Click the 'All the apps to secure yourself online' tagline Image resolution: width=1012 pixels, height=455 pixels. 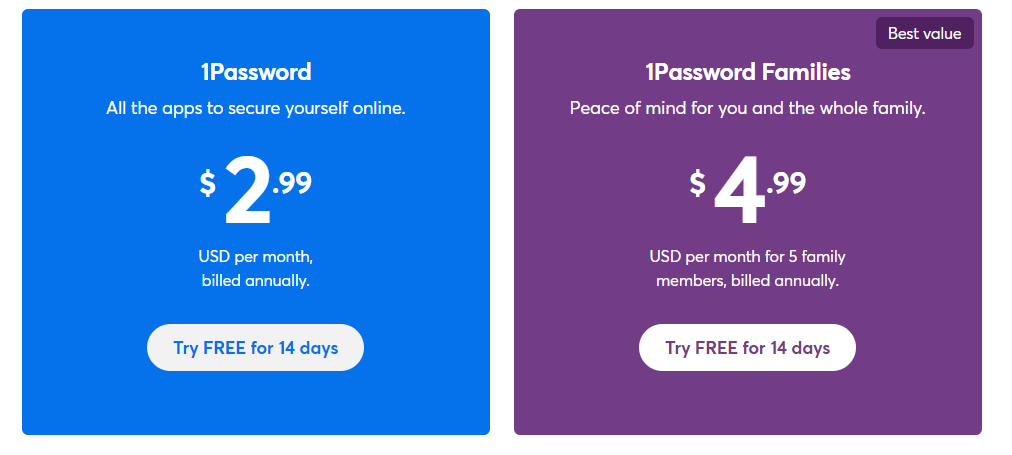click(x=256, y=108)
